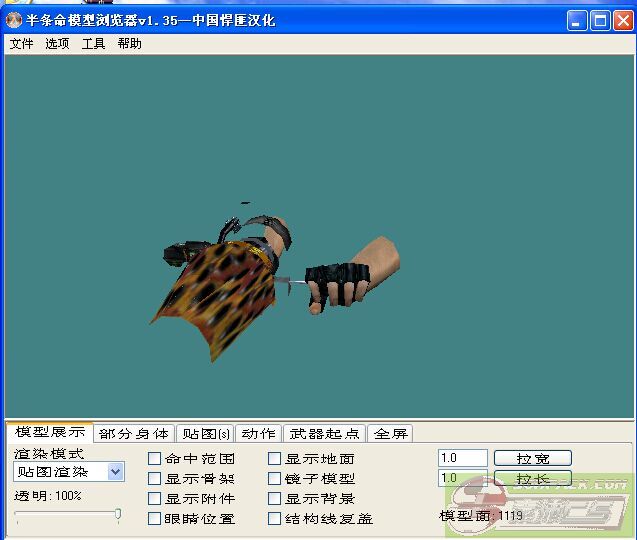Select the 全屏 tab
Screen dimensions: 637x540
(x=390, y=434)
